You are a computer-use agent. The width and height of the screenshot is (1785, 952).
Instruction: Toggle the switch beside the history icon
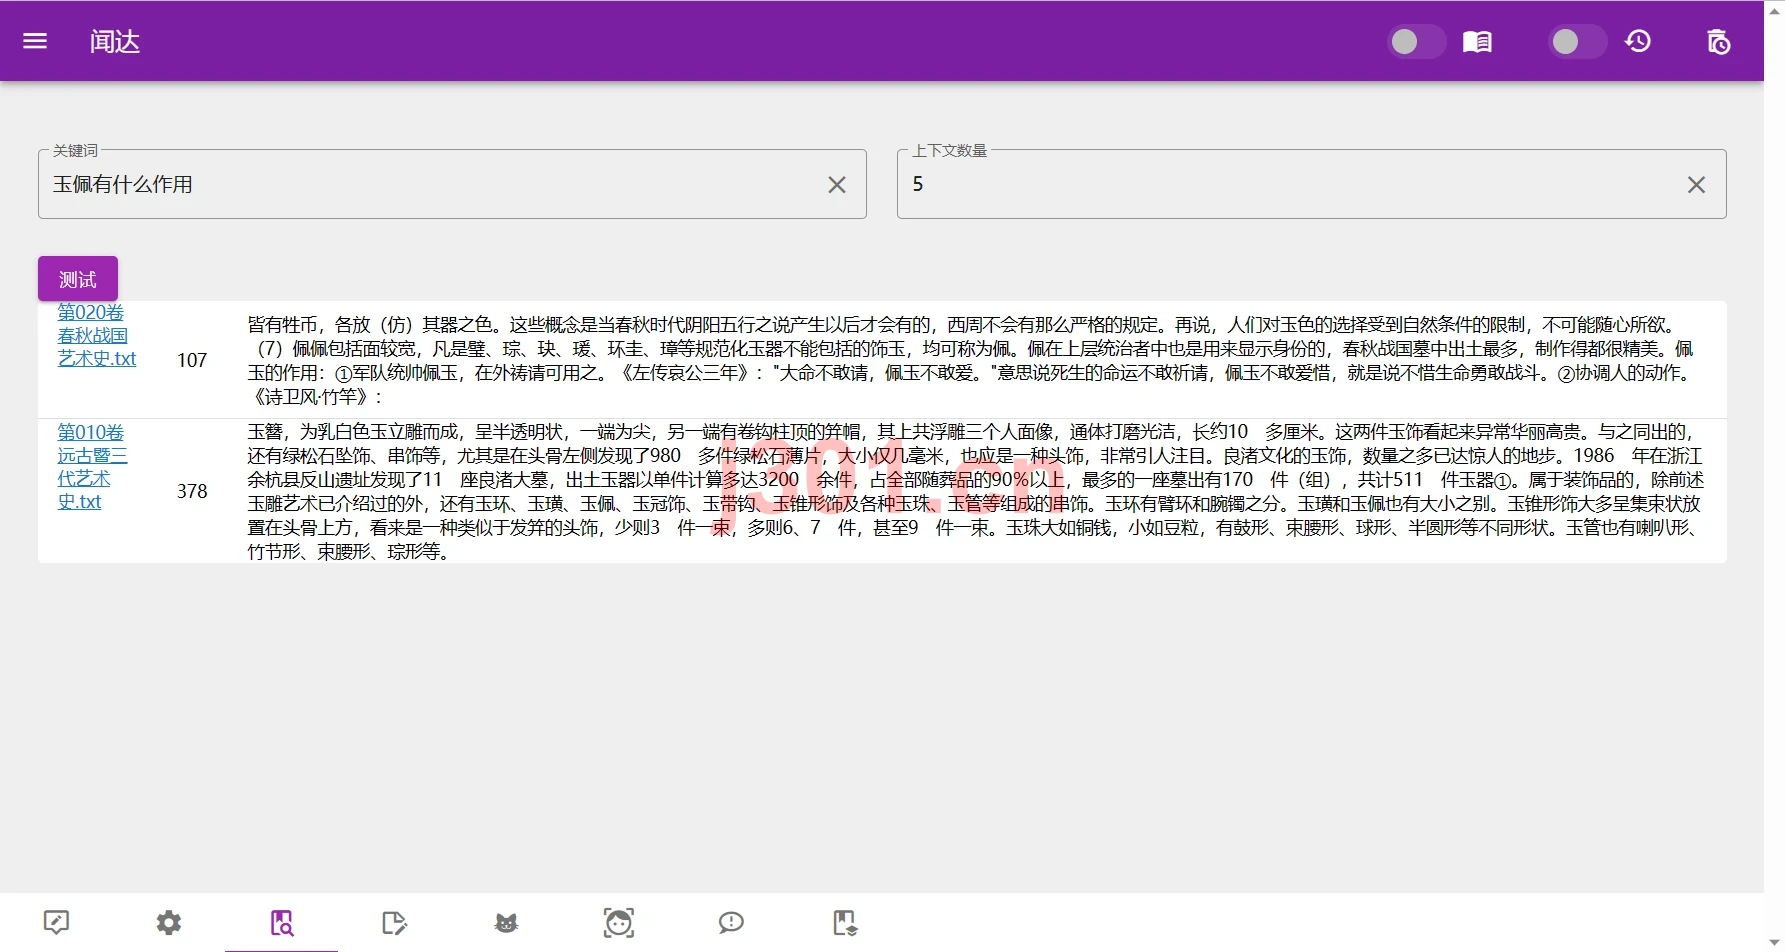pyautogui.click(x=1577, y=41)
